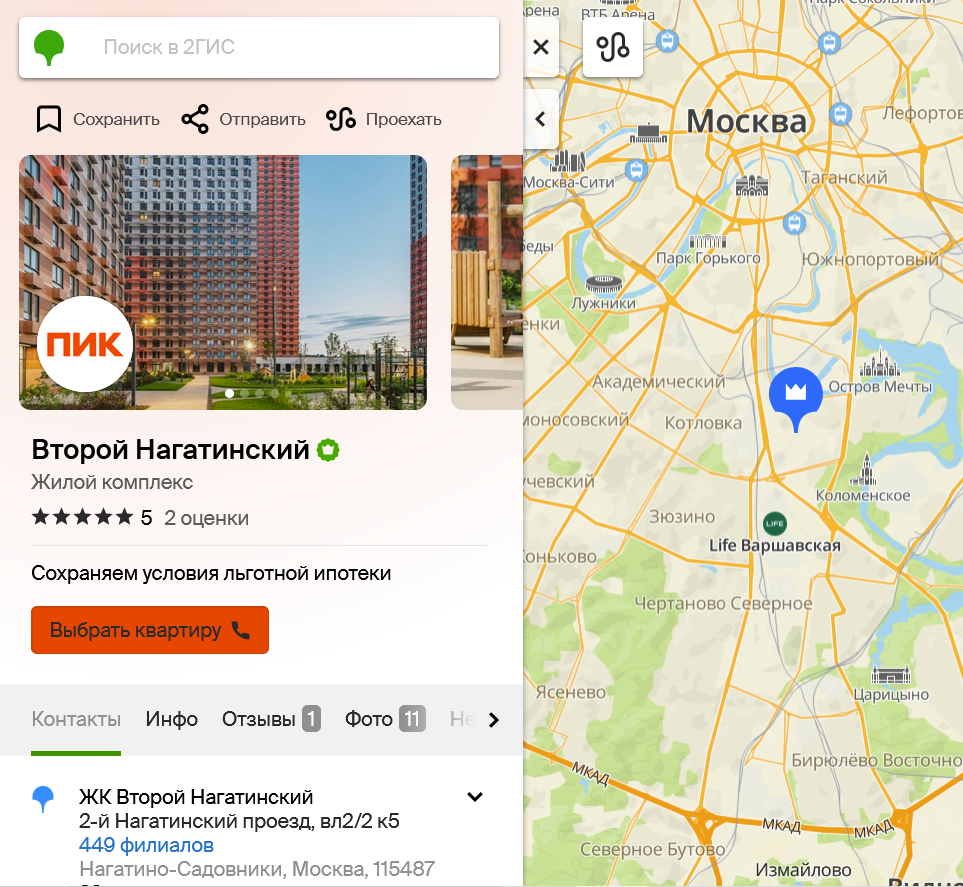Click the Измайлово label on the map
Screen dimensions: 963x887
(x=803, y=870)
